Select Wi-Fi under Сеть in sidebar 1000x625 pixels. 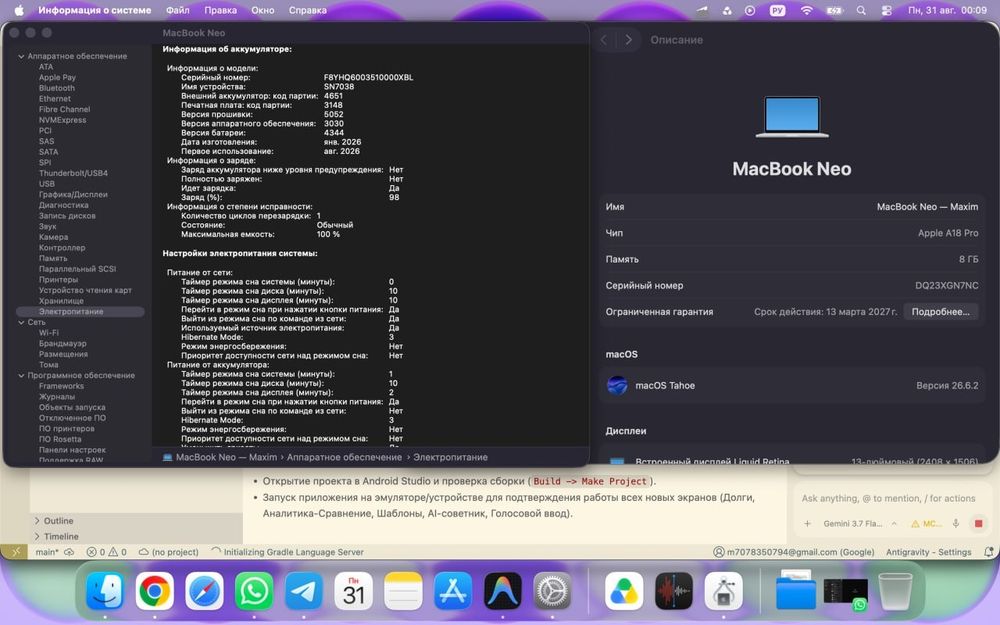[x=48, y=333]
